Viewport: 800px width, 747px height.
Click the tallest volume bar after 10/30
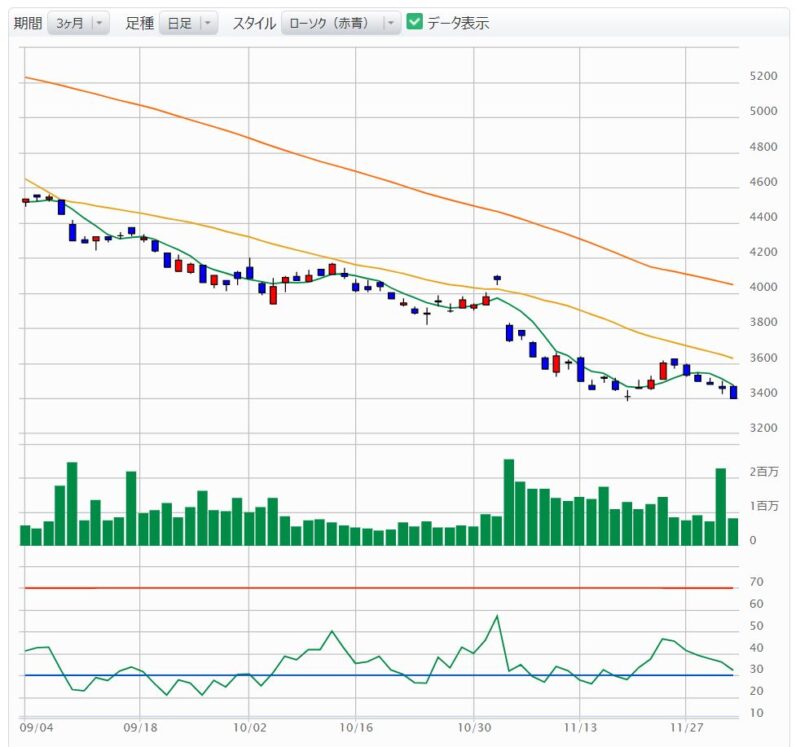click(509, 502)
